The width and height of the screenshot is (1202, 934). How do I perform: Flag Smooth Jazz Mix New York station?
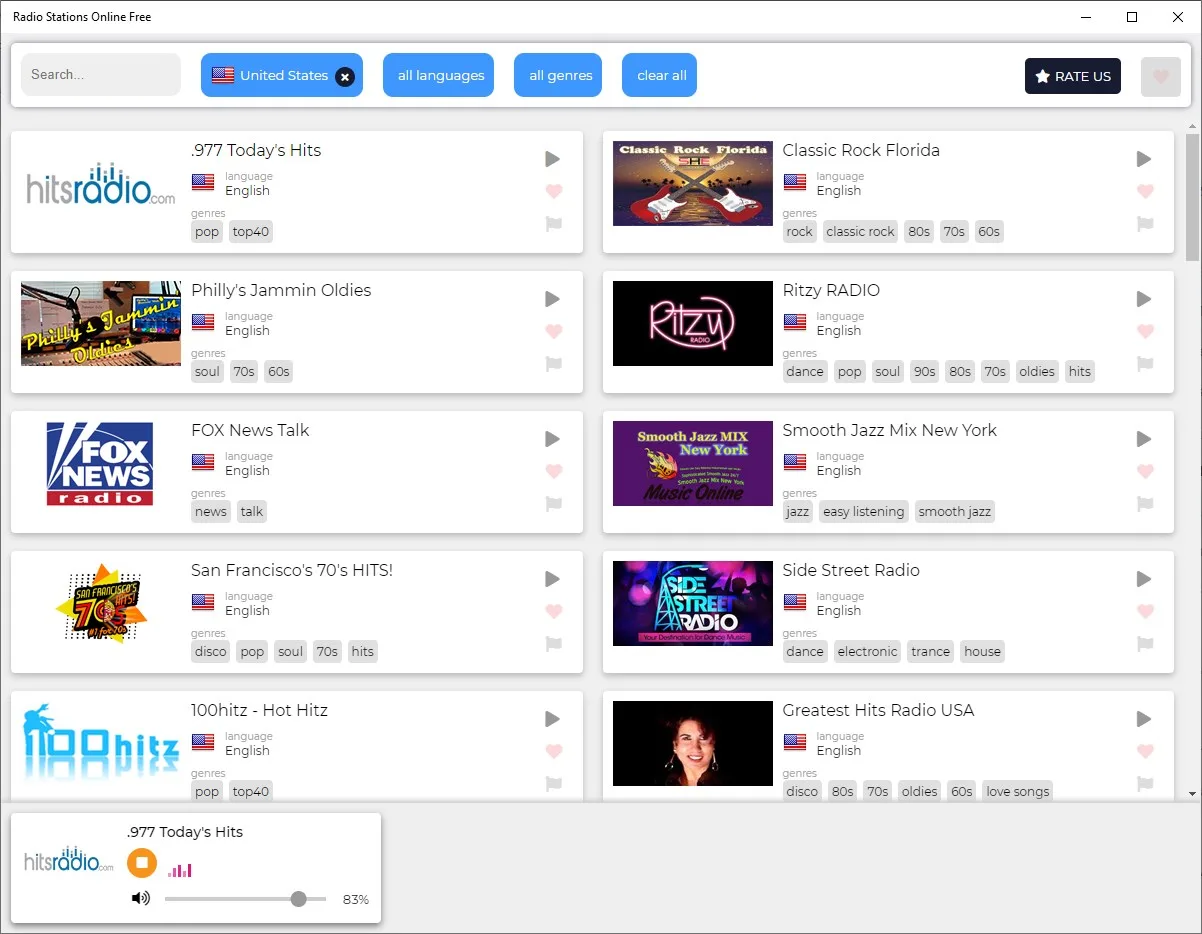coord(1145,504)
